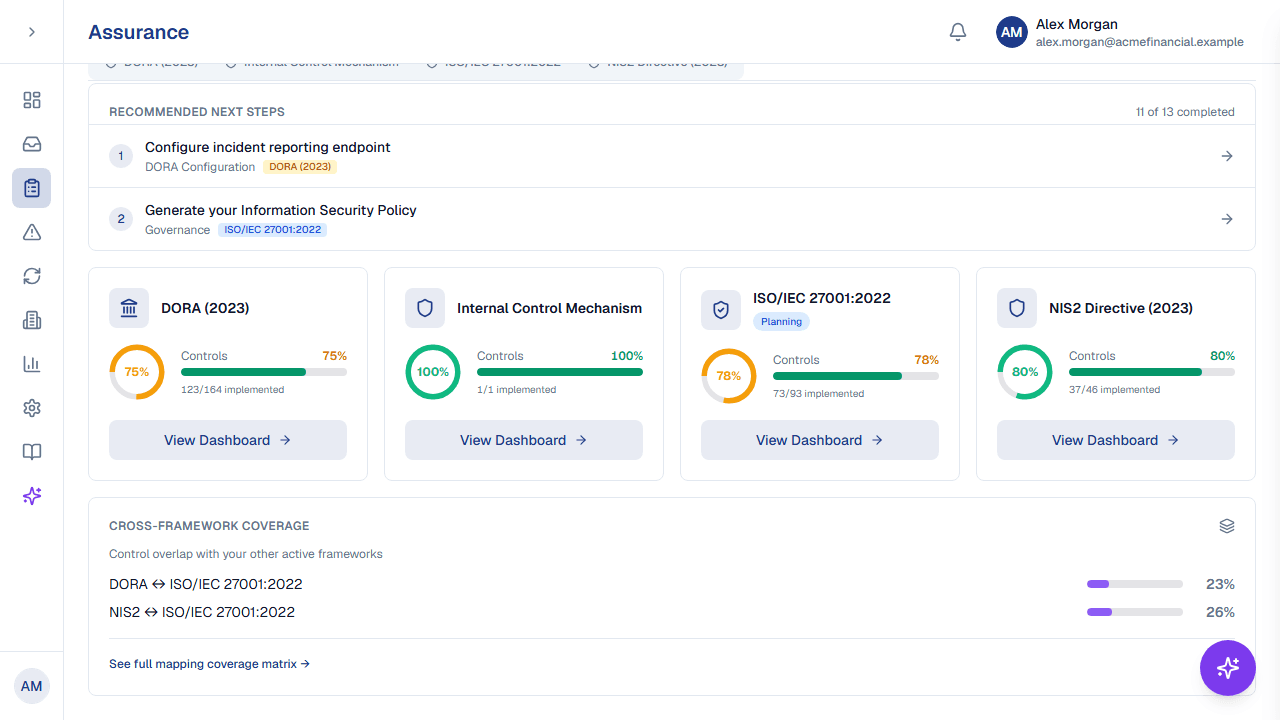
Task: View Dashboard for DORA (2023)
Action: (228, 440)
